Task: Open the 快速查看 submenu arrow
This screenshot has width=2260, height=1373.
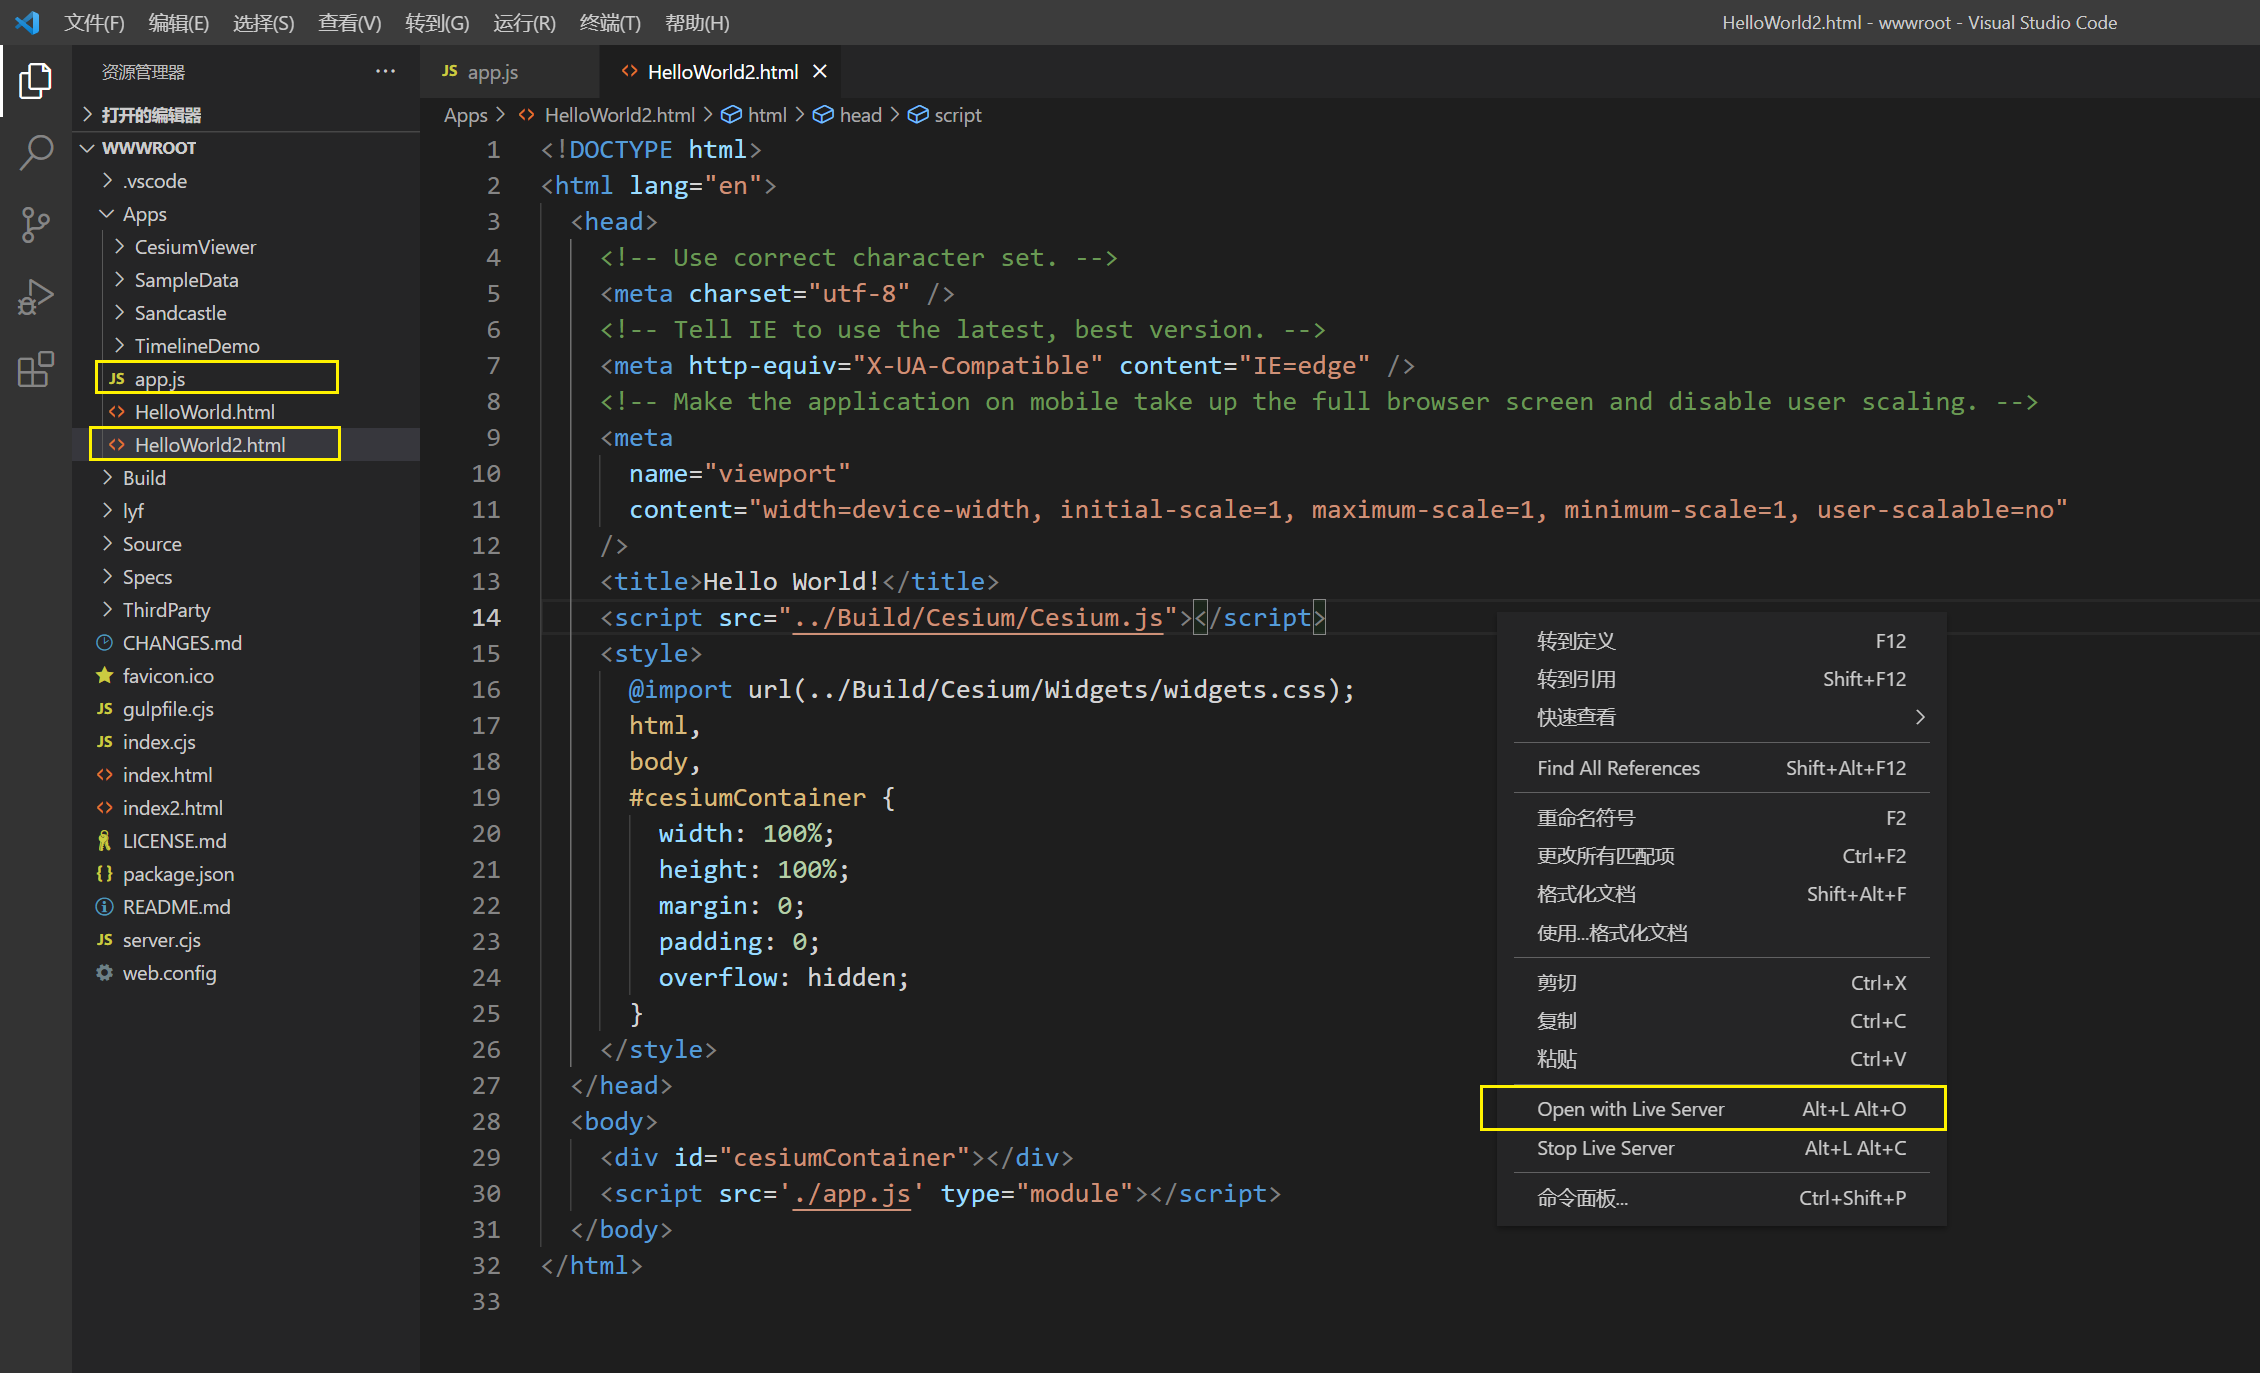Action: pyautogui.click(x=1920, y=717)
